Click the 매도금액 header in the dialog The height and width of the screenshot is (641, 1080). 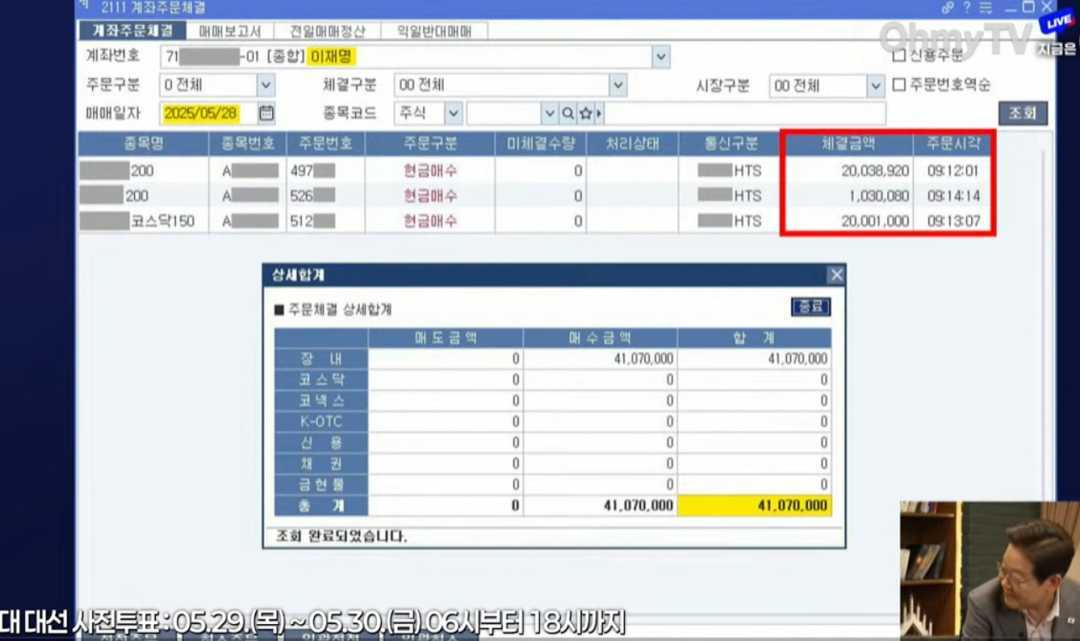[446, 338]
